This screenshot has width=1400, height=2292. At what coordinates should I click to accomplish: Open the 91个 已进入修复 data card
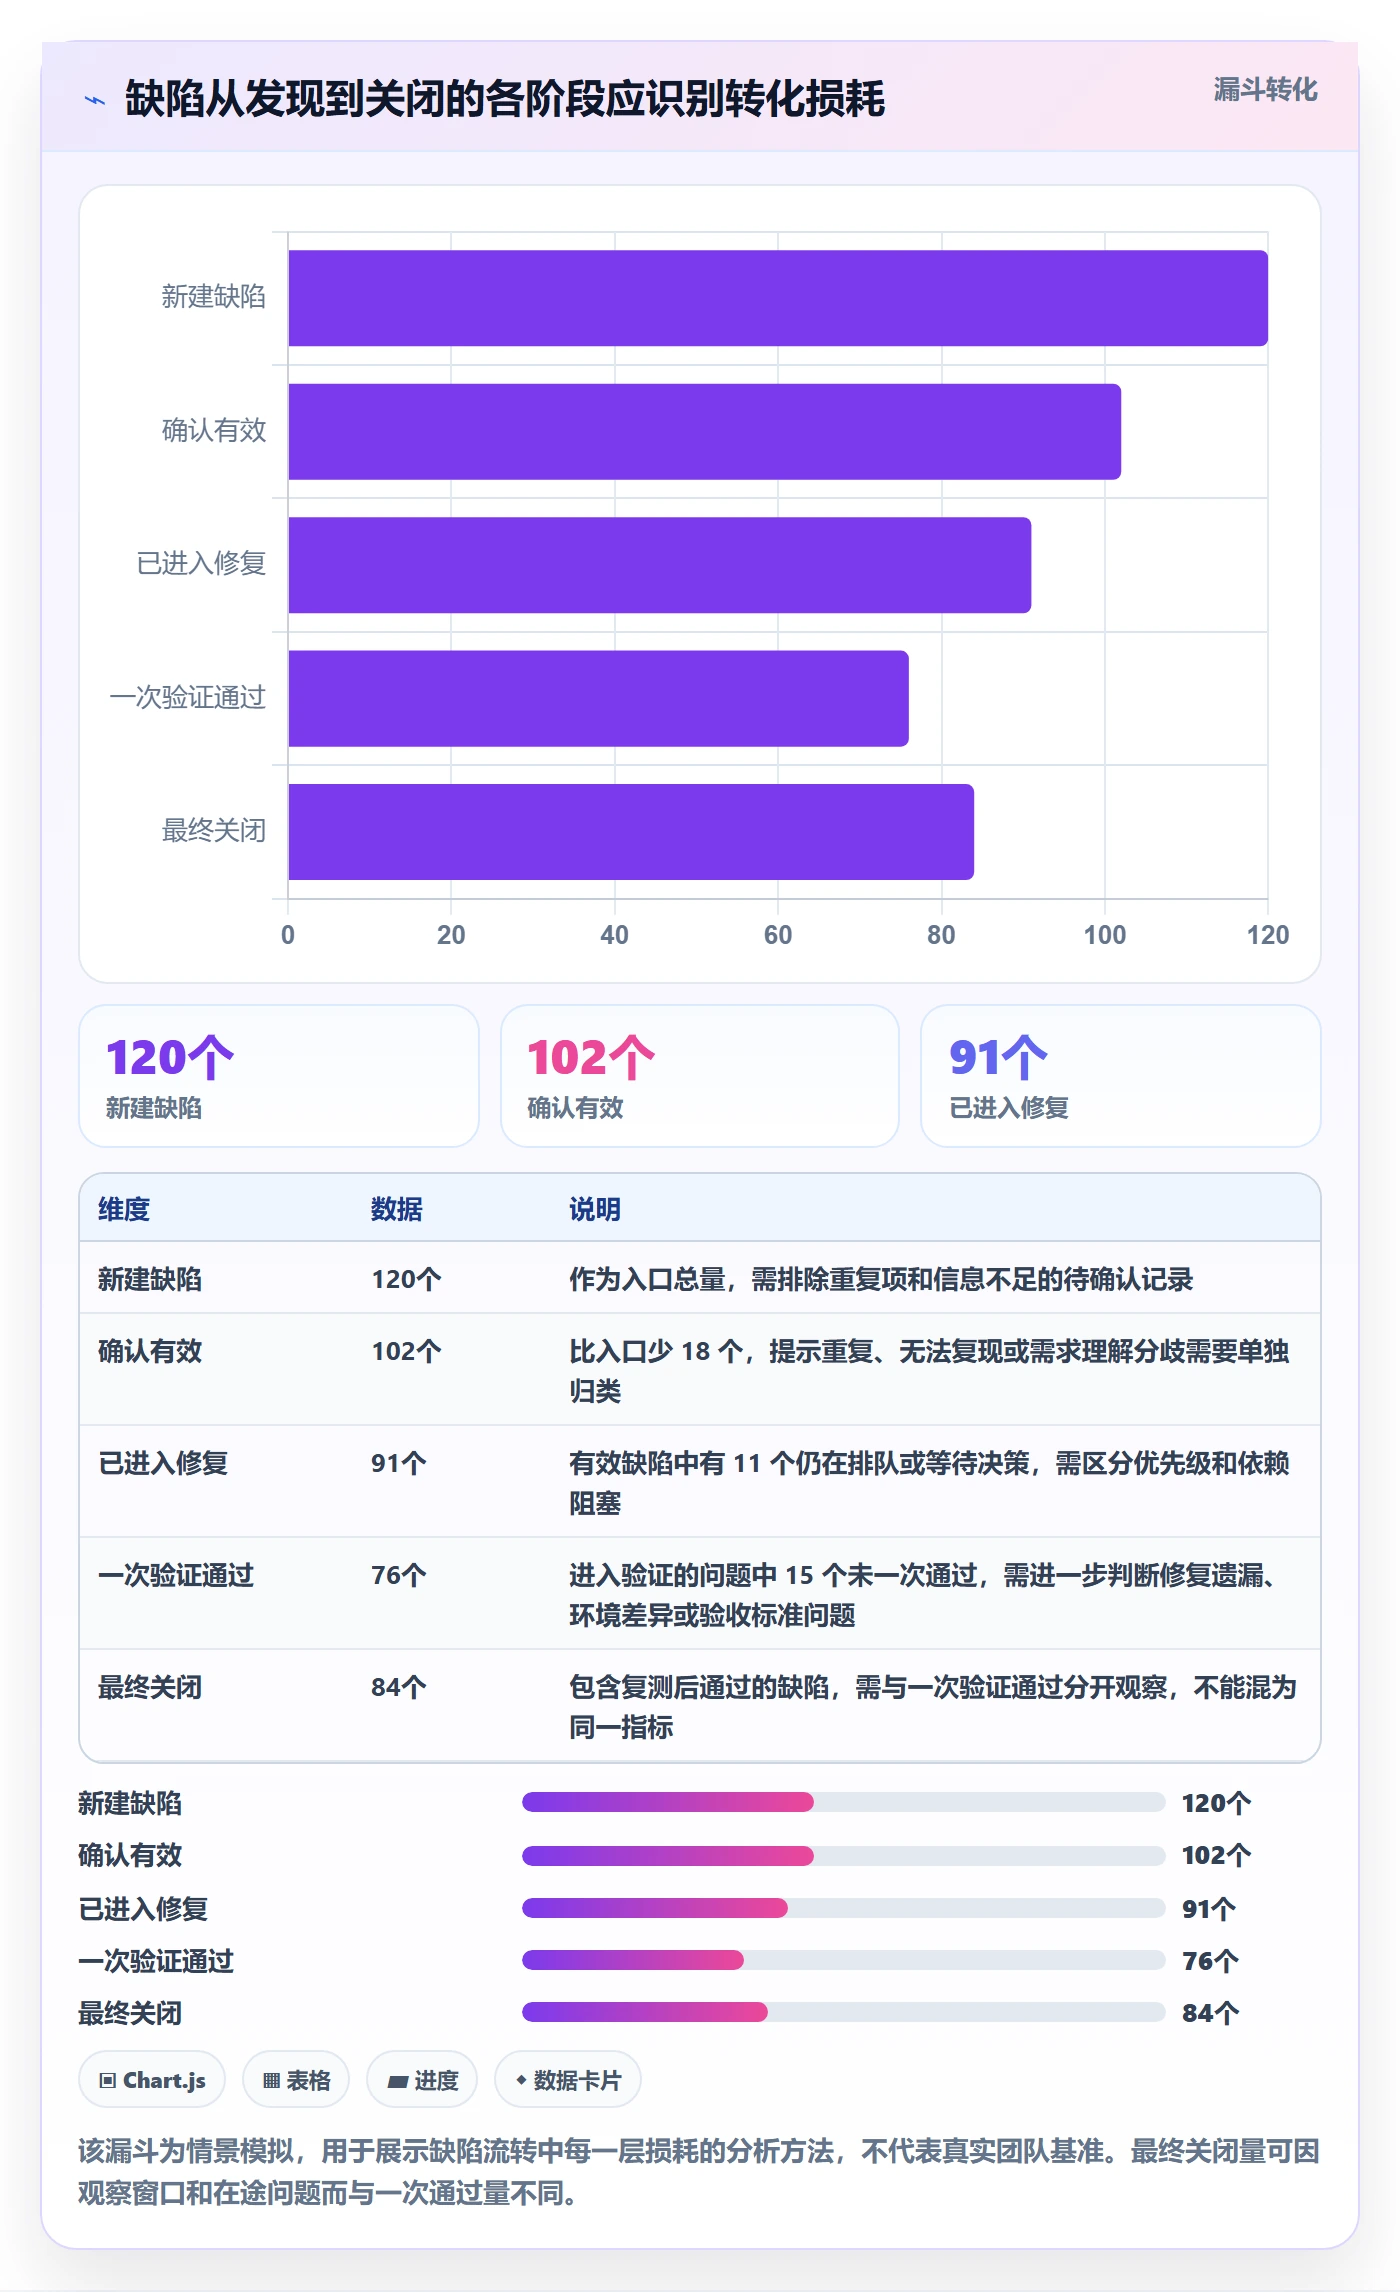click(1120, 1076)
